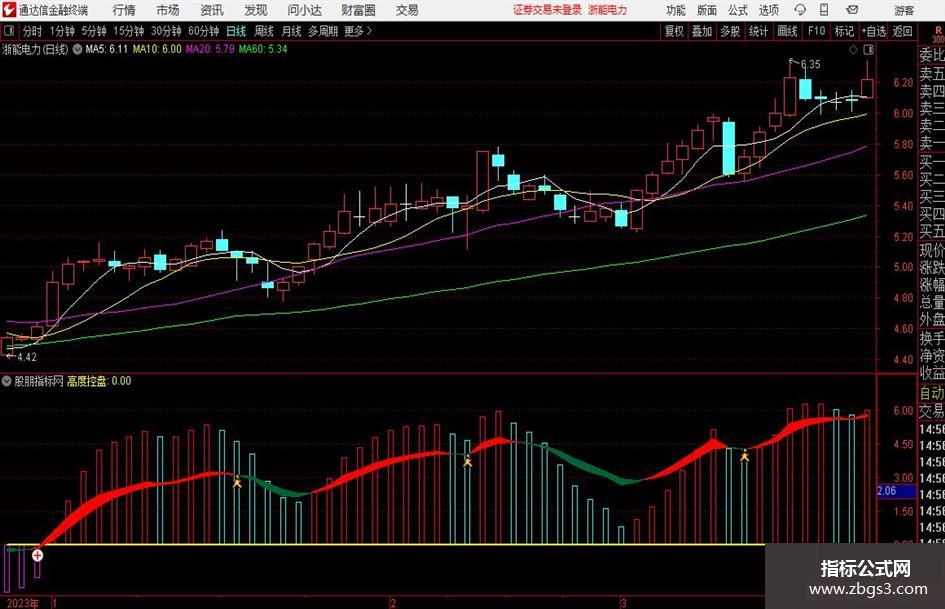Screen dimensions: 945x609
Task: Click the red 浙能电力 stock name in the title bar
Action: [x=608, y=10]
